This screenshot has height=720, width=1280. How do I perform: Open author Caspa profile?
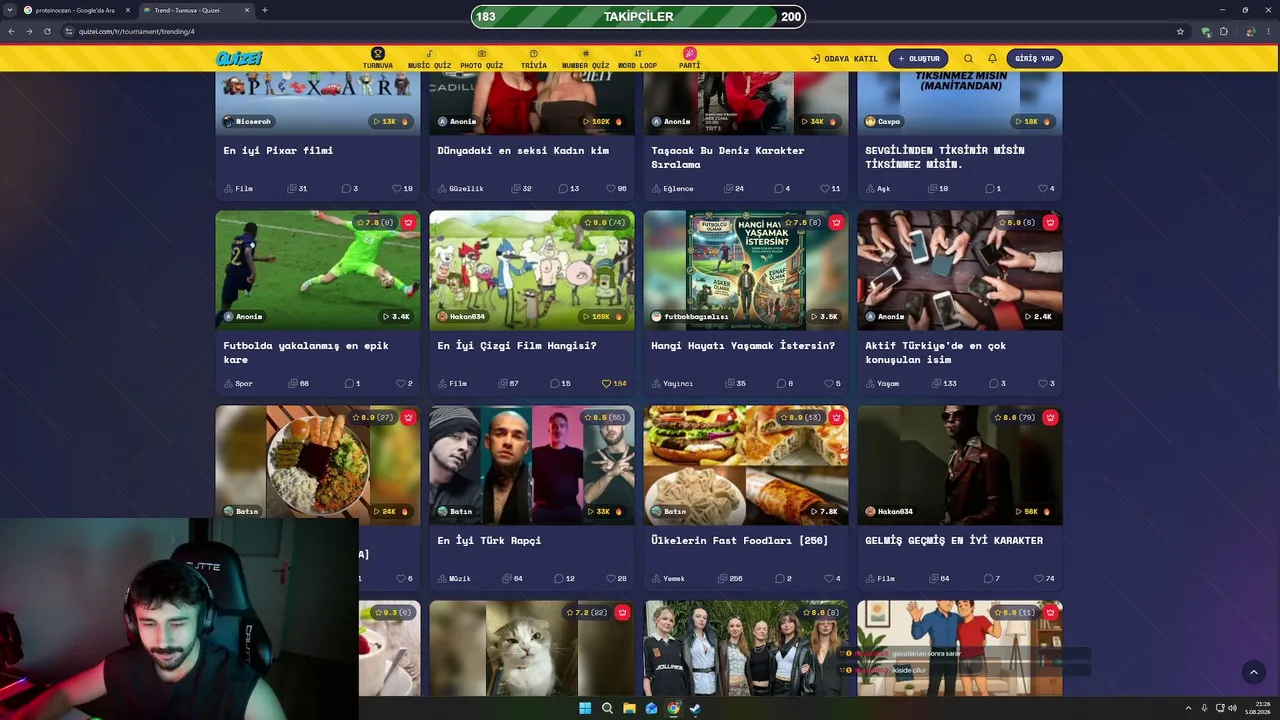coord(883,121)
